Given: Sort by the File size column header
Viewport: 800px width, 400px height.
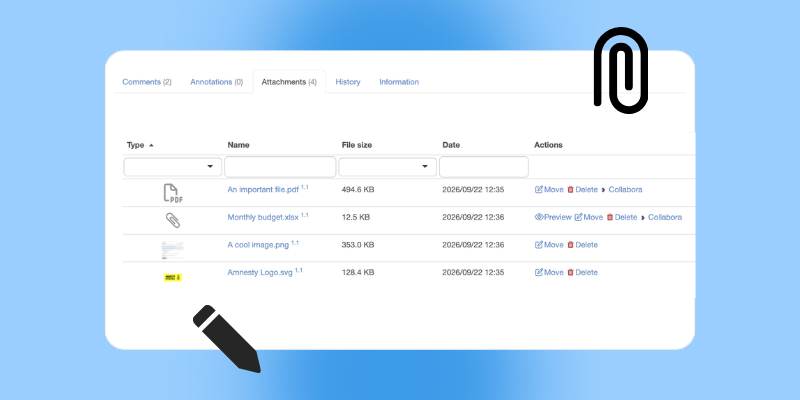Looking at the screenshot, I should pyautogui.click(x=357, y=145).
